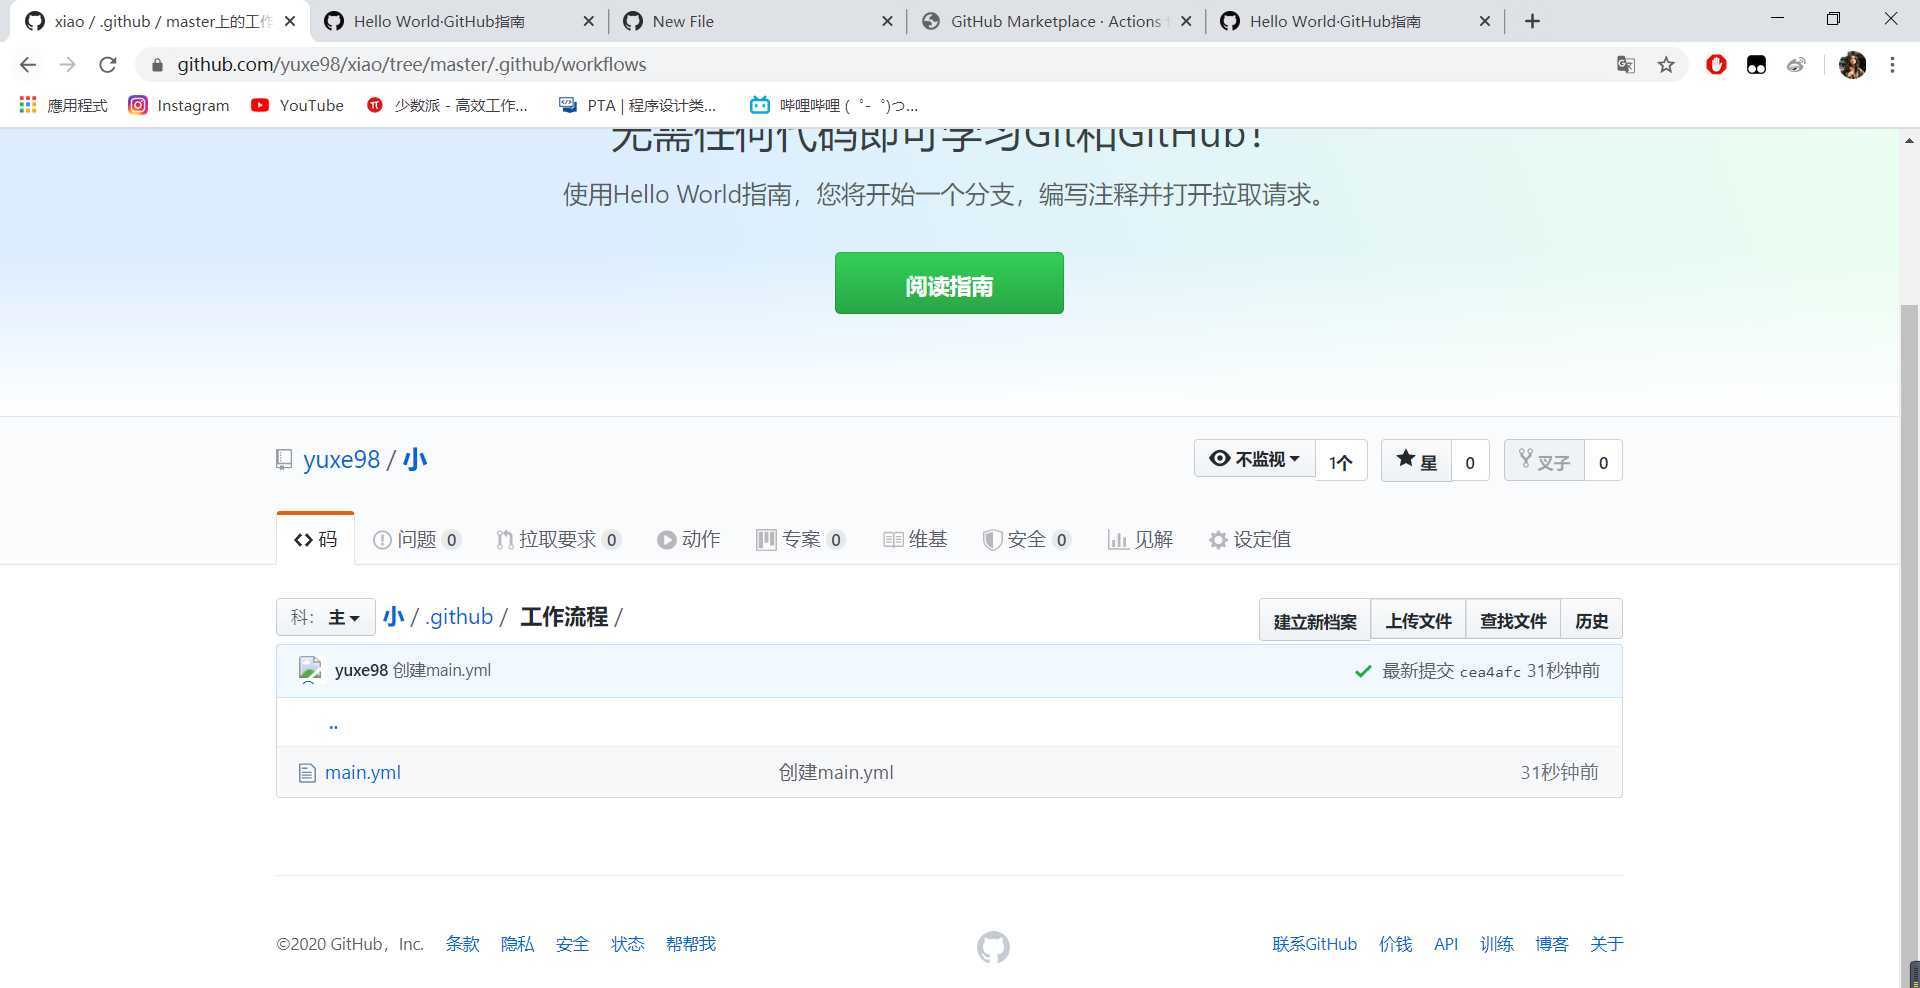Open the branch selector 科: 主 dropdown
The width and height of the screenshot is (1920, 988).
tap(325, 617)
